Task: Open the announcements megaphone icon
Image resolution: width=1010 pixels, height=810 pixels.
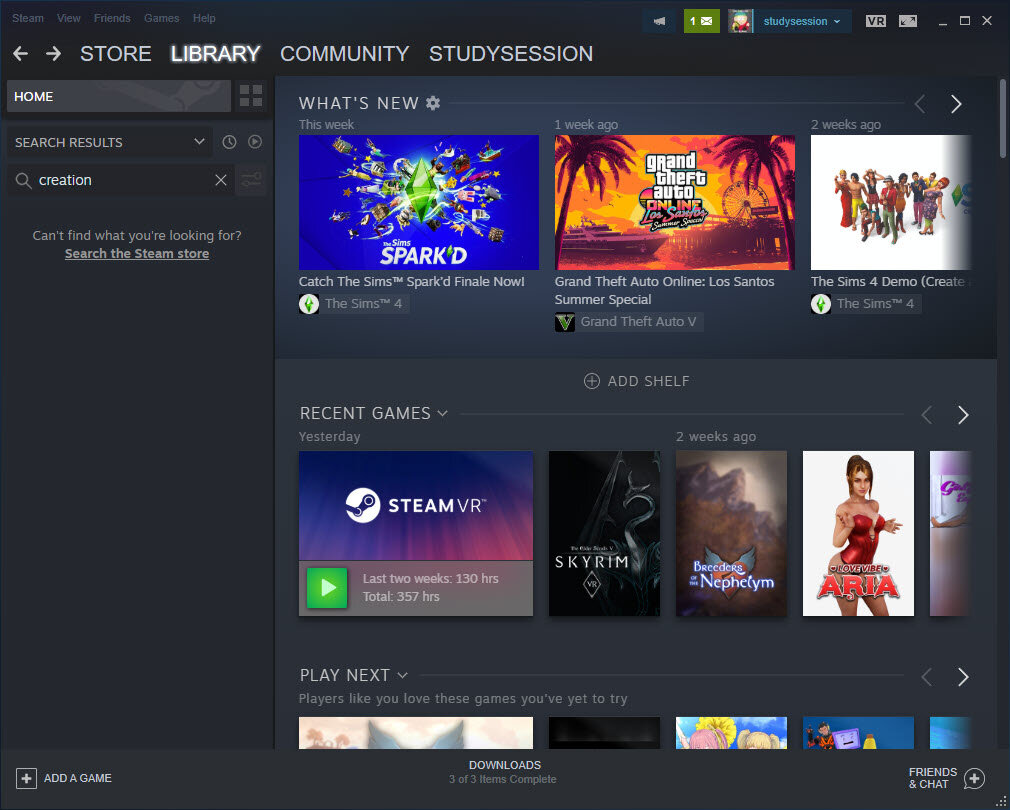Action: (x=660, y=21)
